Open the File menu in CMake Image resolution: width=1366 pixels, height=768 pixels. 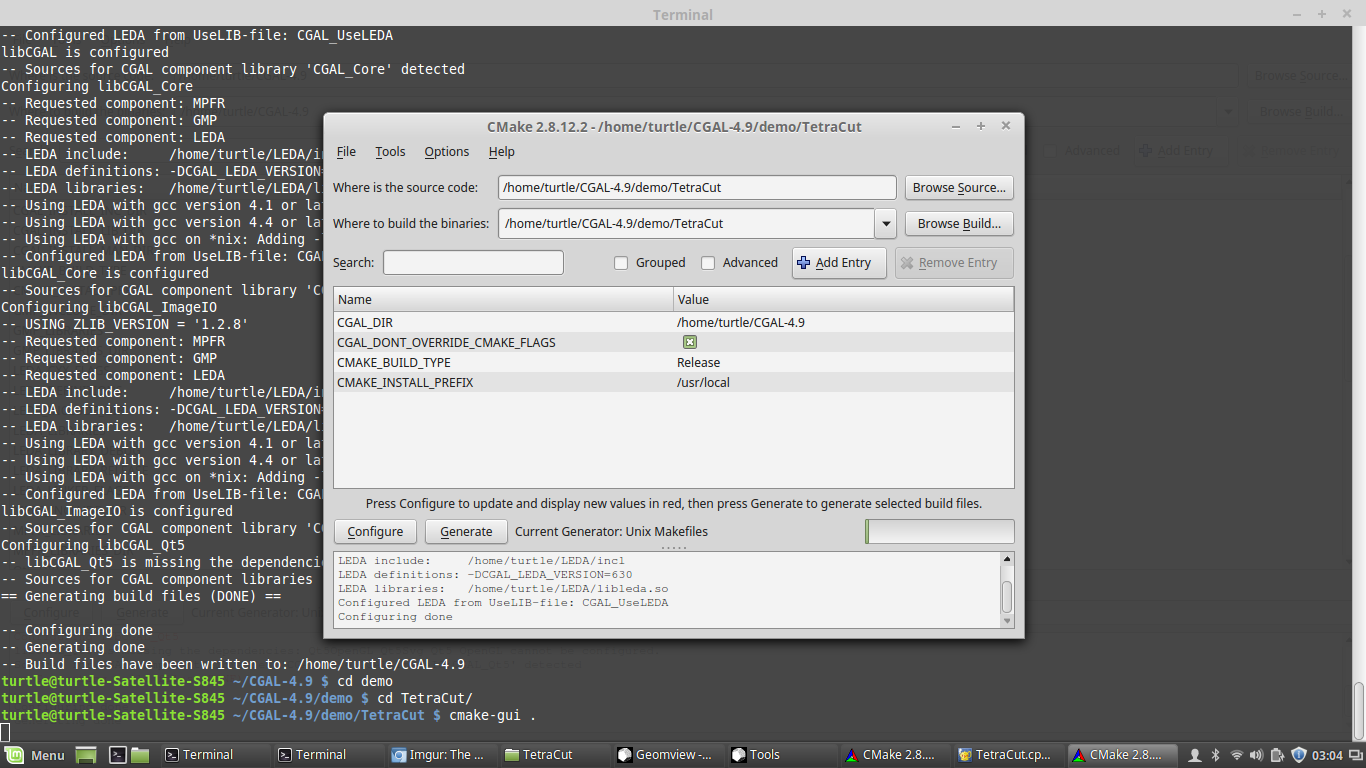pos(346,152)
